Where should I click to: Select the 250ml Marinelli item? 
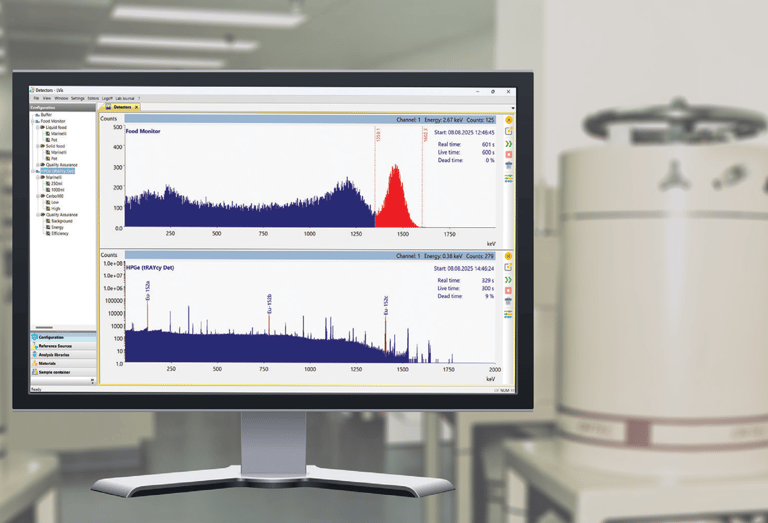pos(57,184)
